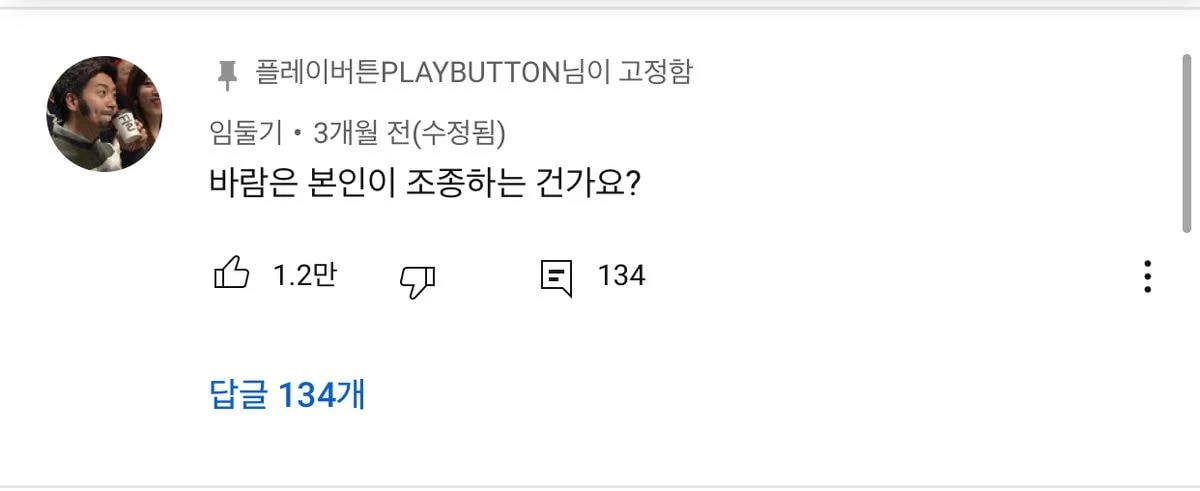Click the 플레이버튼PLAYBUTTON channel name in pinned notice
The image size is (1200, 491).
(x=405, y=73)
